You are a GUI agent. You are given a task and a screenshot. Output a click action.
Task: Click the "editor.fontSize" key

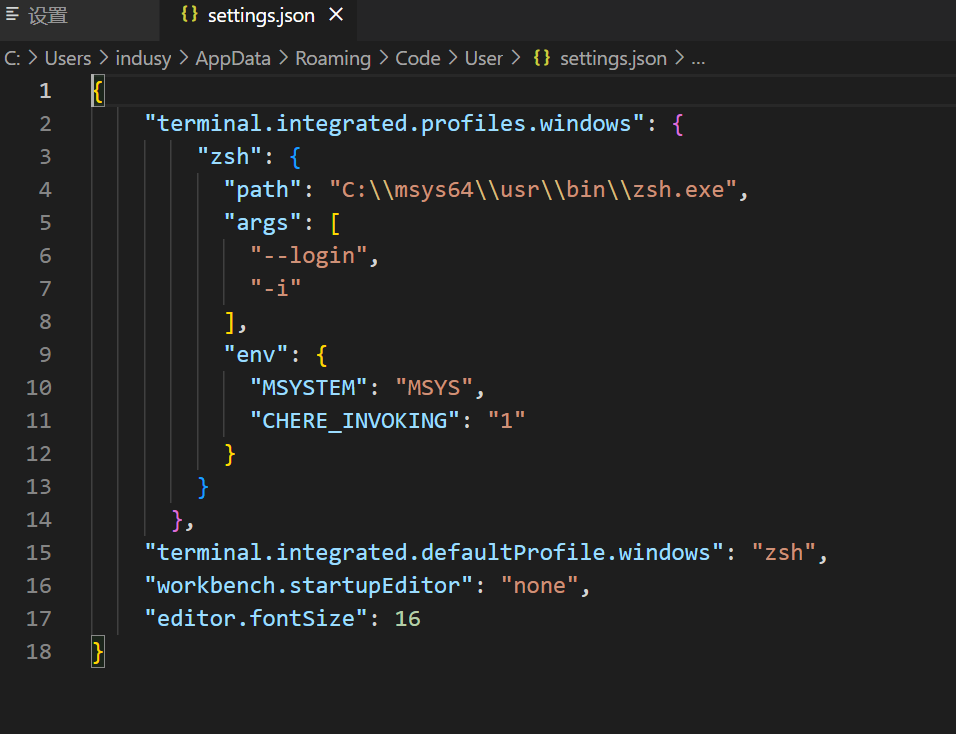(256, 619)
